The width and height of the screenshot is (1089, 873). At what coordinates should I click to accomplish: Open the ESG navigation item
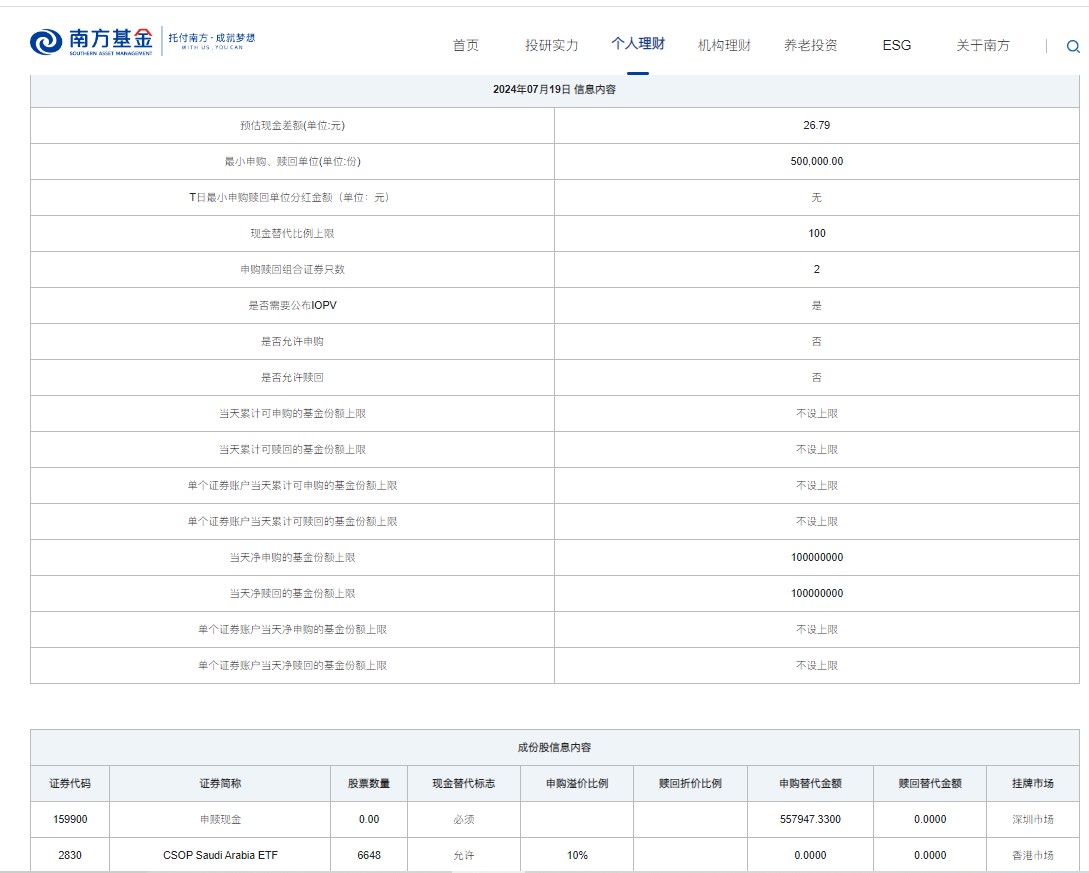pos(897,45)
